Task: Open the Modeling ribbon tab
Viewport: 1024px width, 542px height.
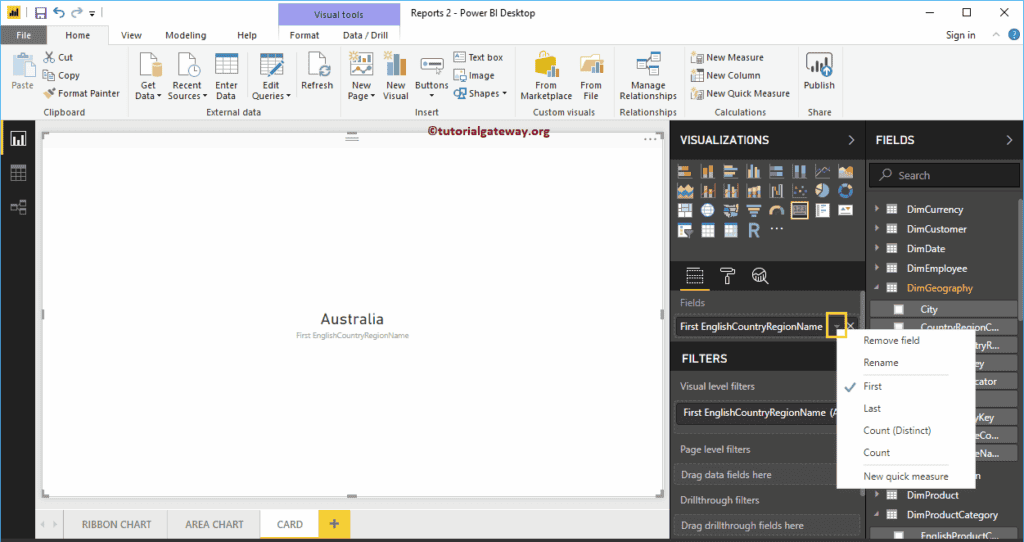Action: [x=185, y=35]
